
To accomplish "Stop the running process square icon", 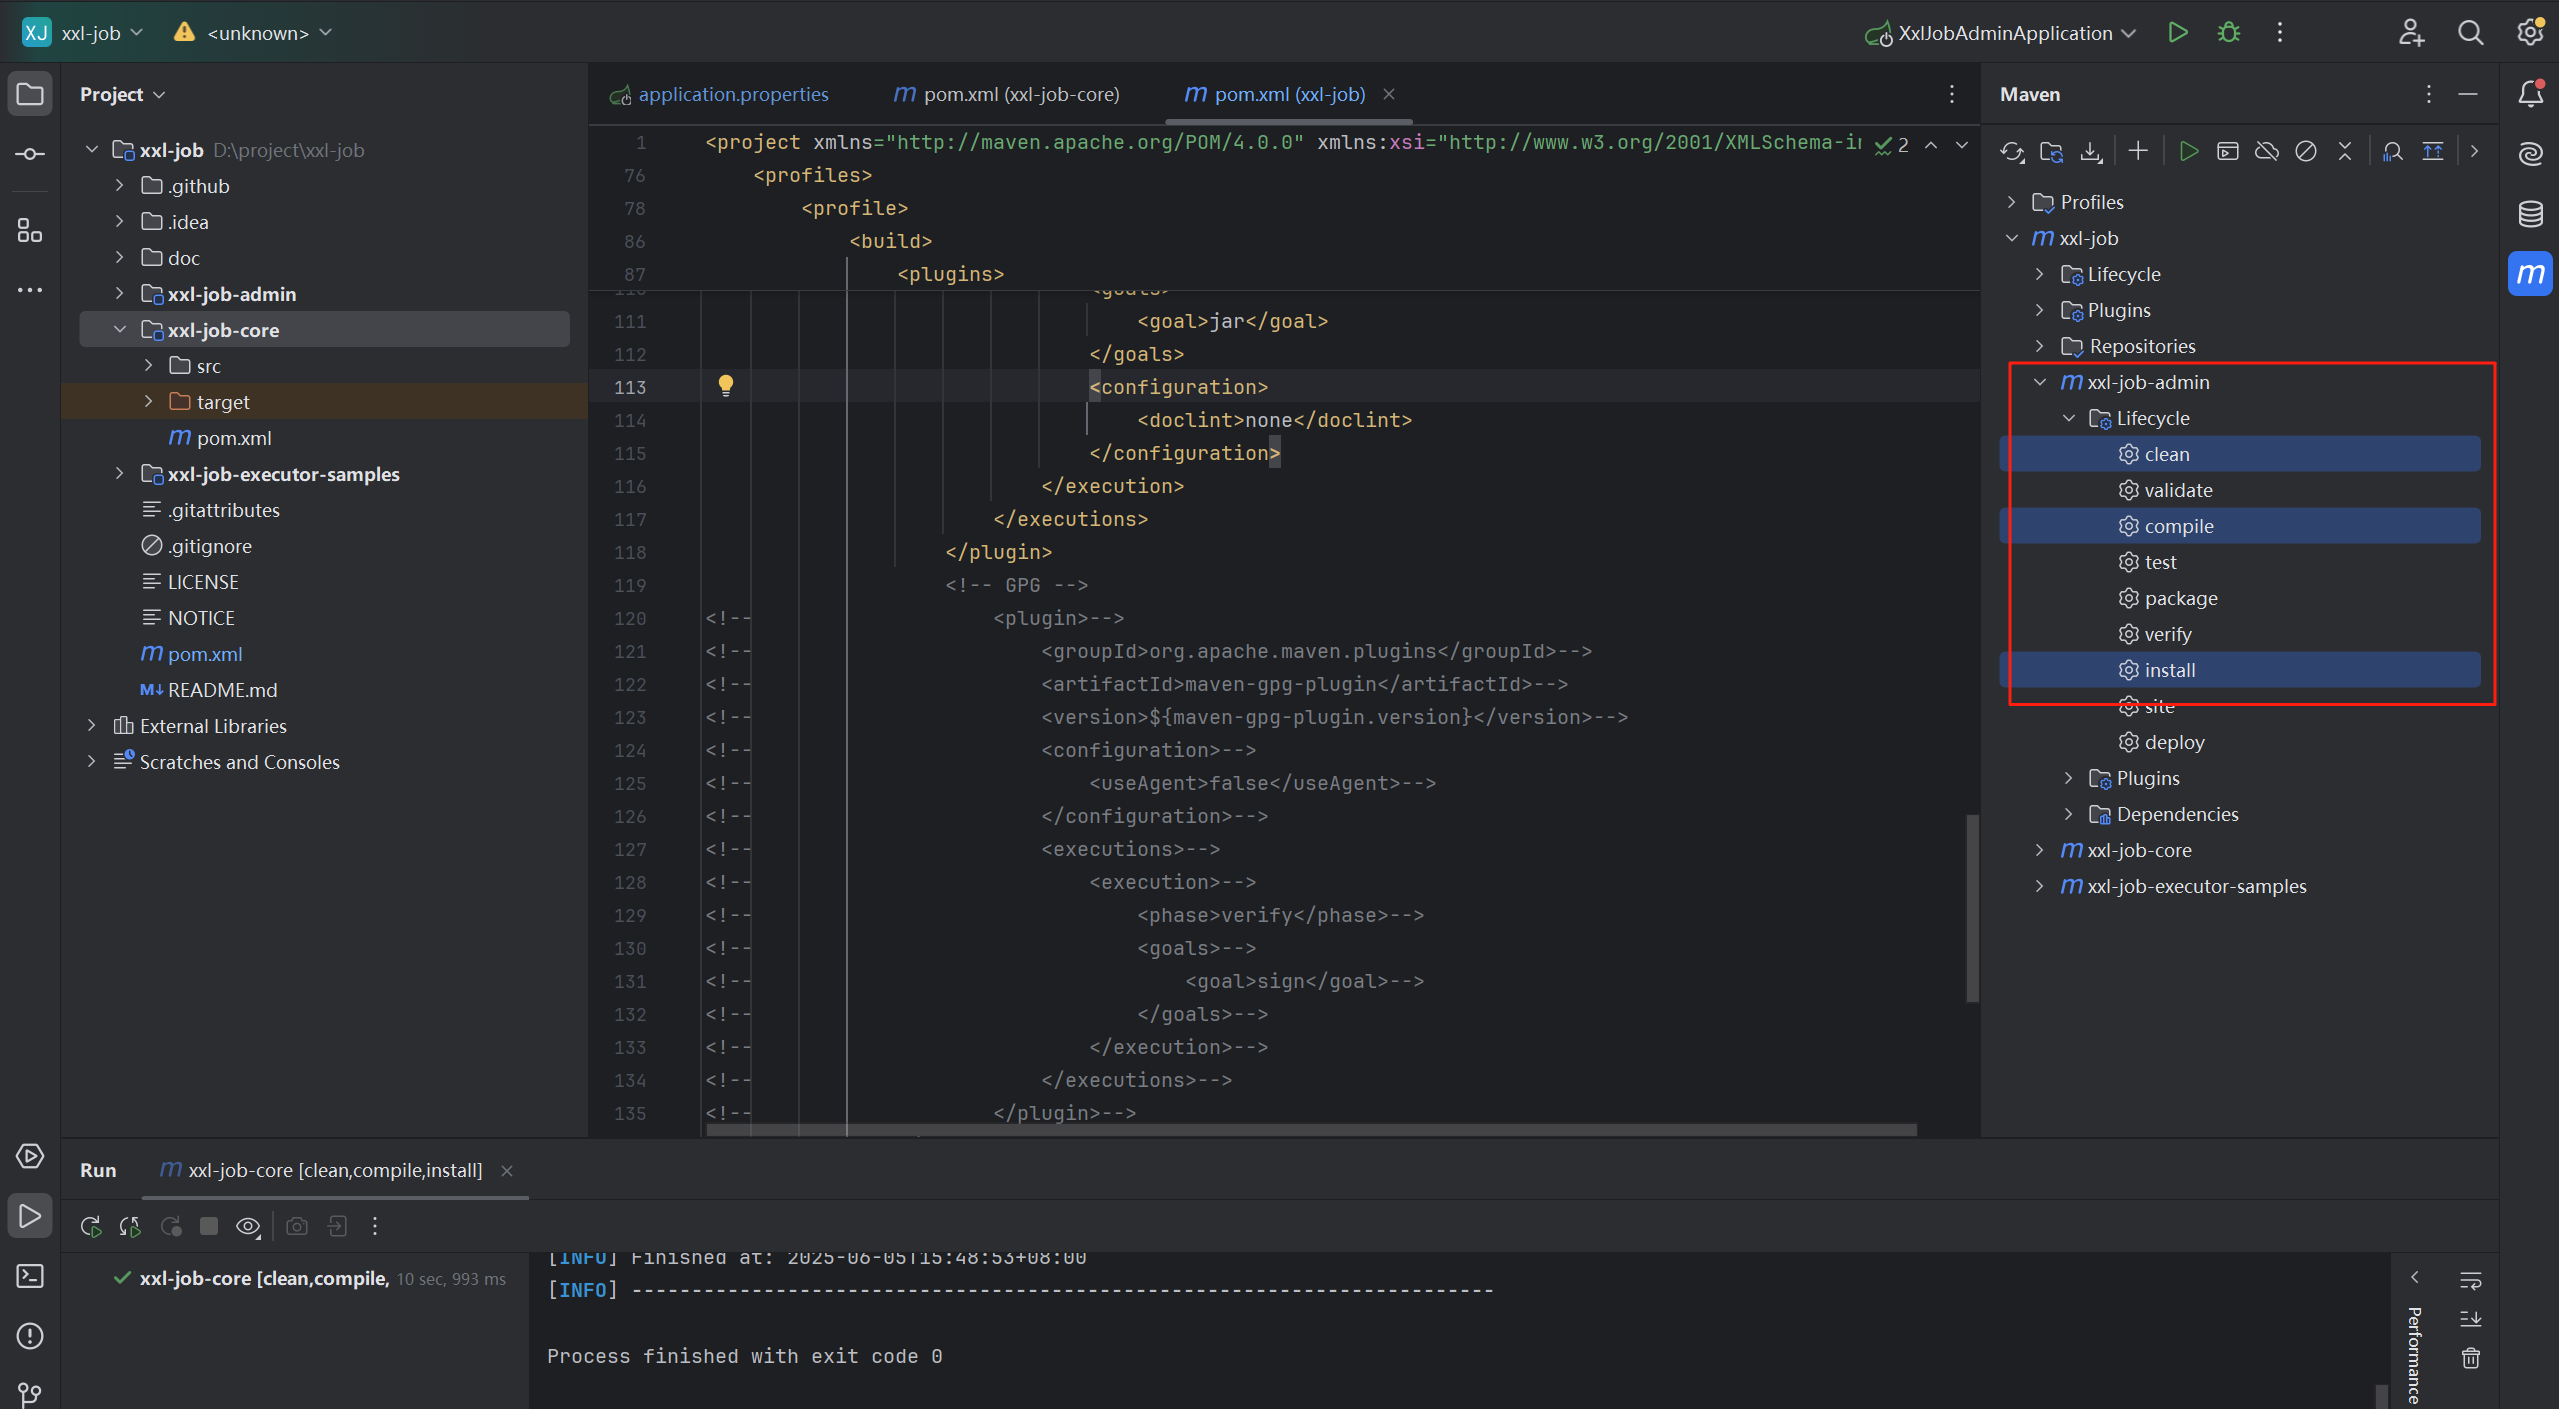I will coord(209,1226).
